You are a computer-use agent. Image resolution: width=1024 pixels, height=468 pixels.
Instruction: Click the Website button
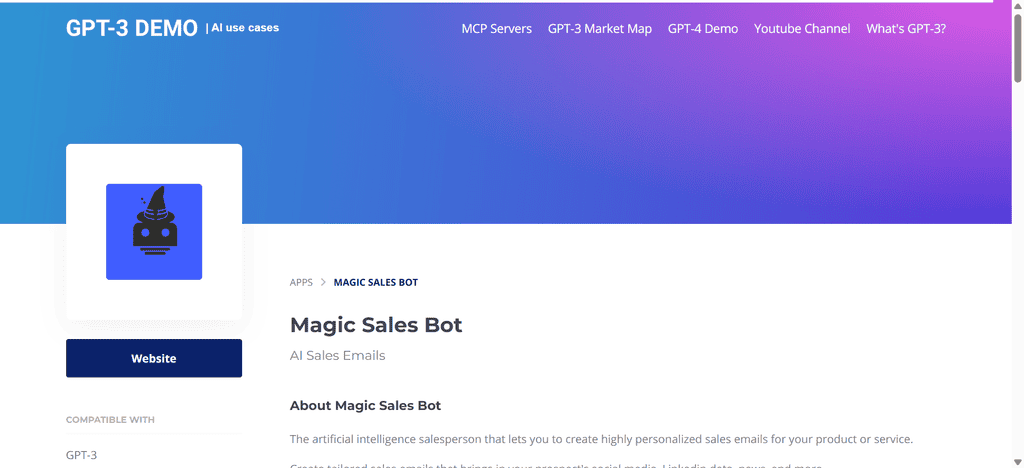click(x=154, y=358)
